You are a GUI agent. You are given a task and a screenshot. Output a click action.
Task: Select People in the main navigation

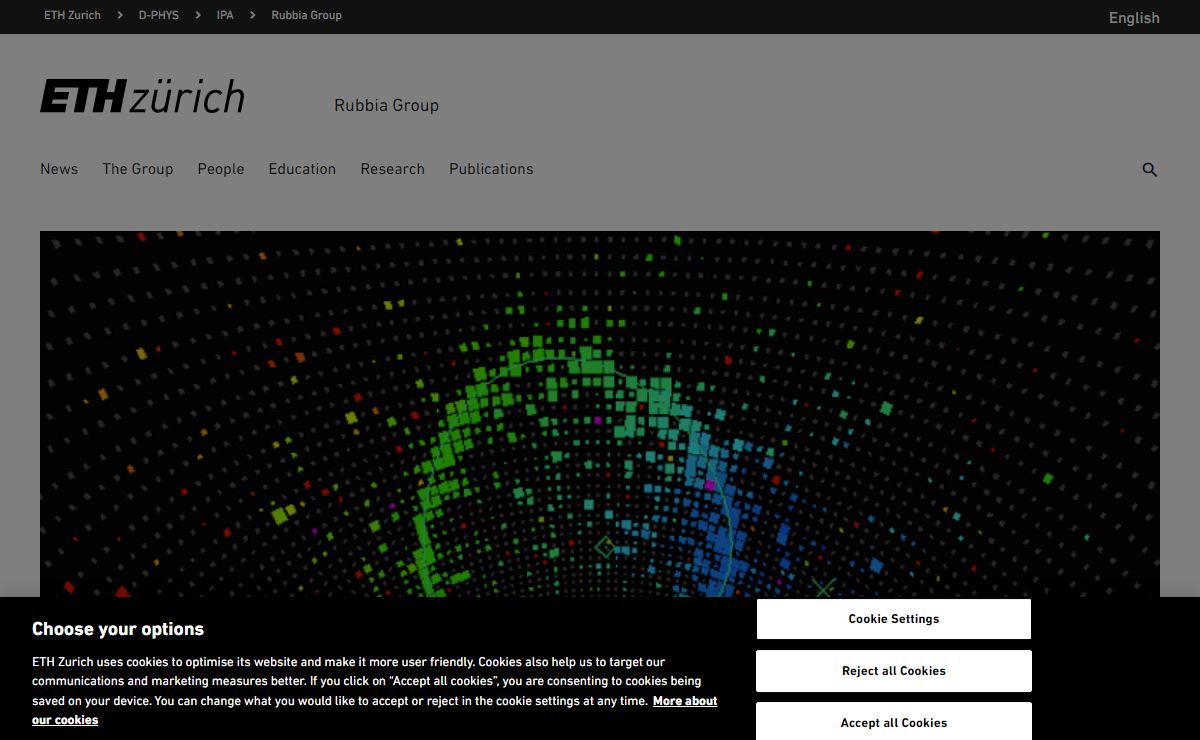point(220,169)
